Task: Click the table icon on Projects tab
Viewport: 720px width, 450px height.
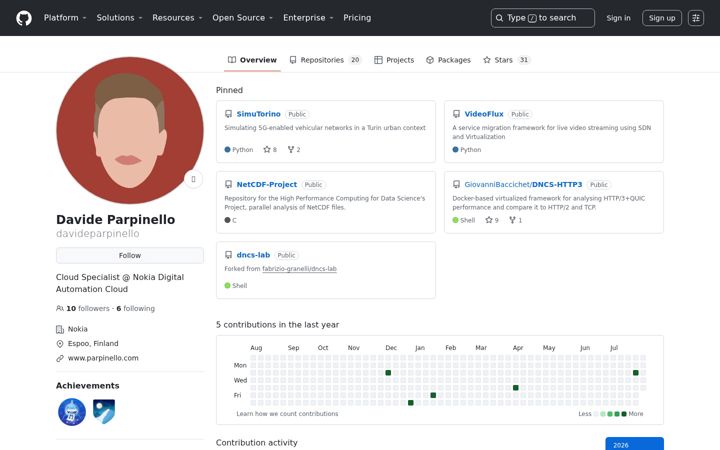Action: pos(378,60)
